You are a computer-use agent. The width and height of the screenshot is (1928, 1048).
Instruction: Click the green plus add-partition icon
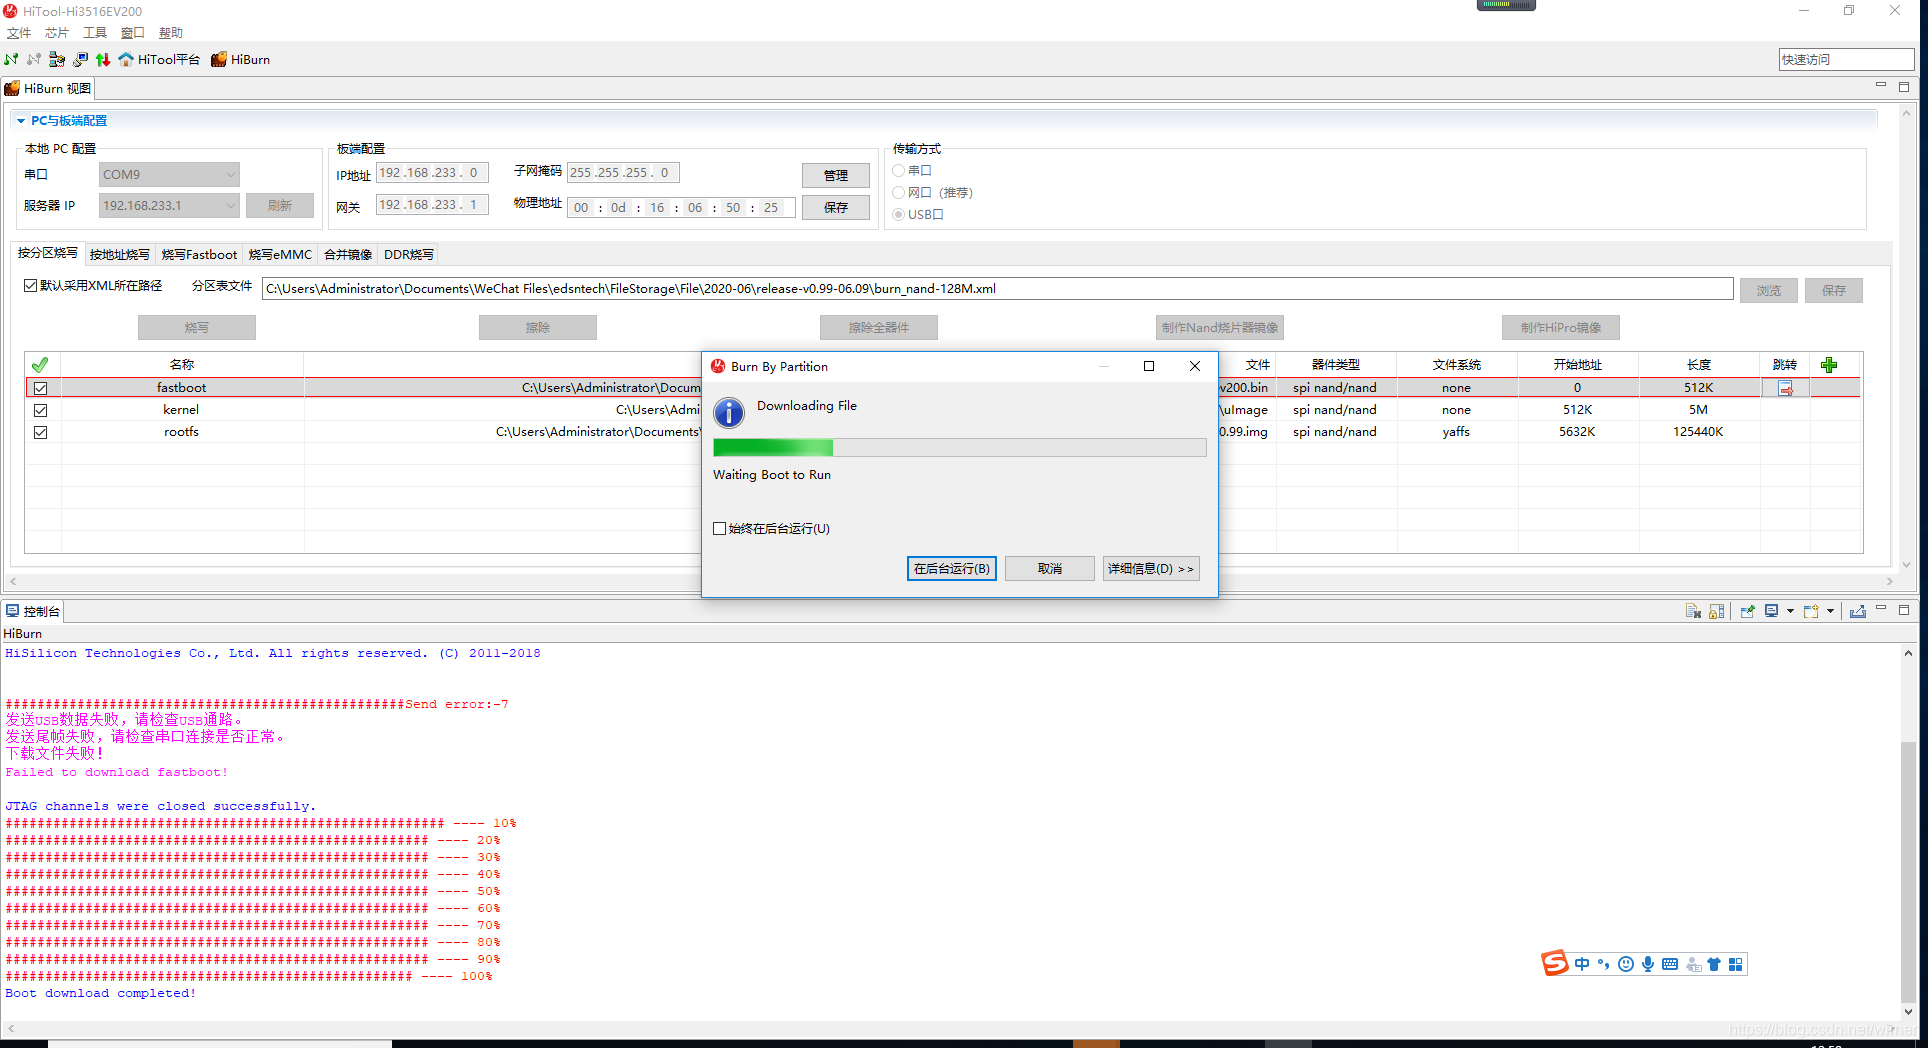tap(1829, 365)
